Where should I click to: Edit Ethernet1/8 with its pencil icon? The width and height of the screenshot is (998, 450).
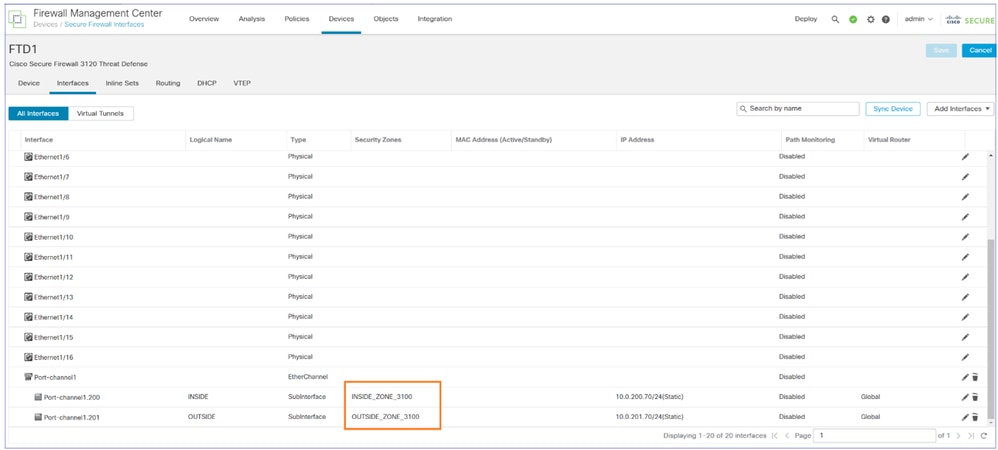coord(965,197)
